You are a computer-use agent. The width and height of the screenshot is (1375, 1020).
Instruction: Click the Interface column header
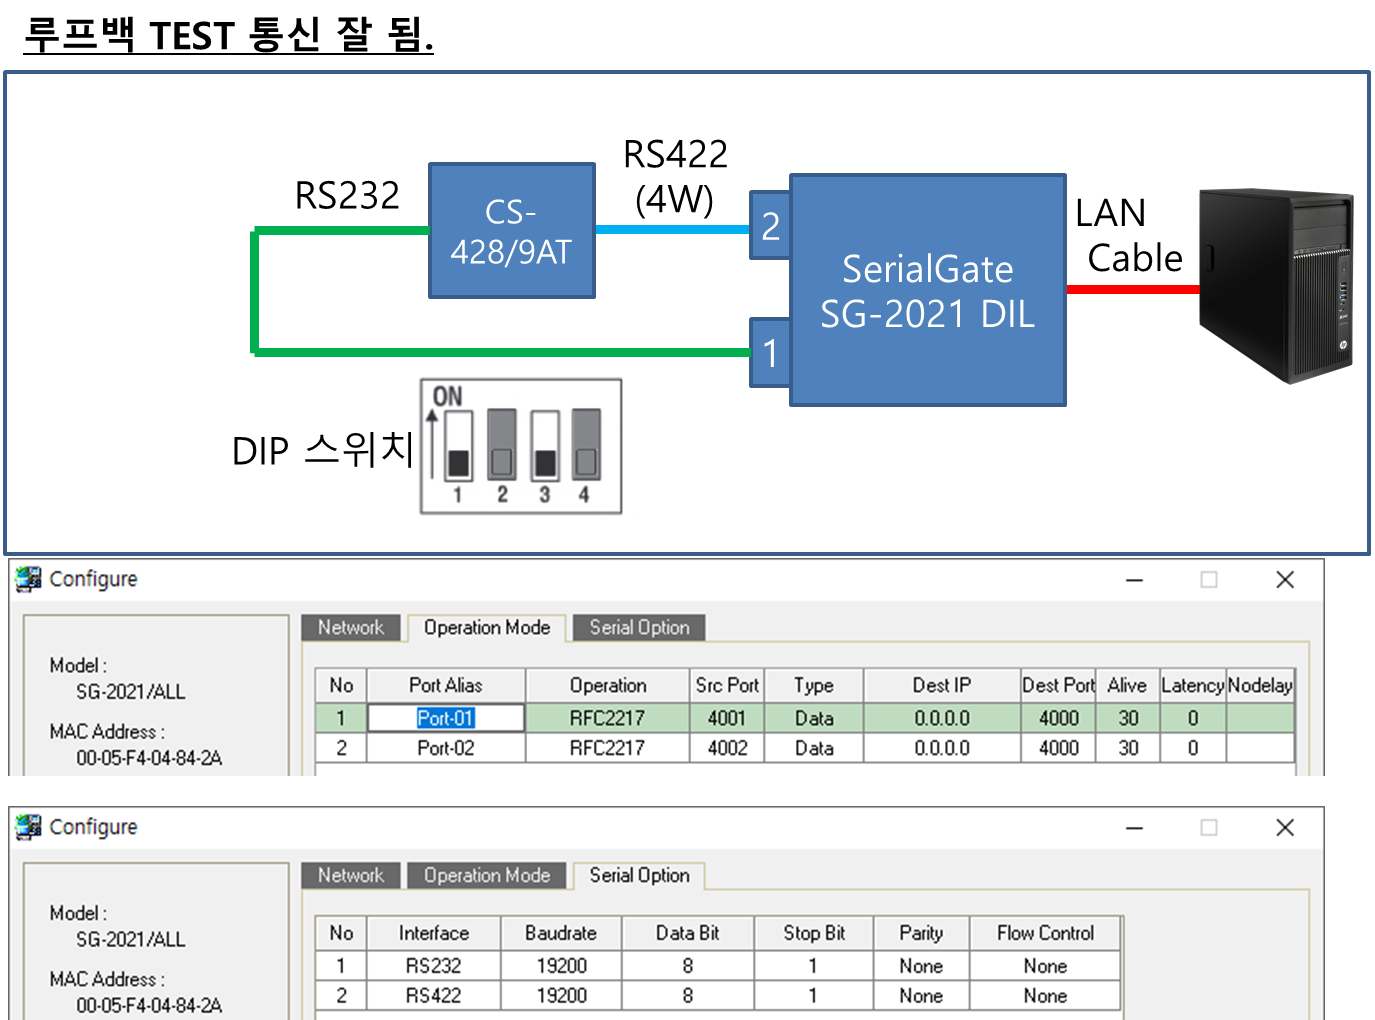coord(434,933)
